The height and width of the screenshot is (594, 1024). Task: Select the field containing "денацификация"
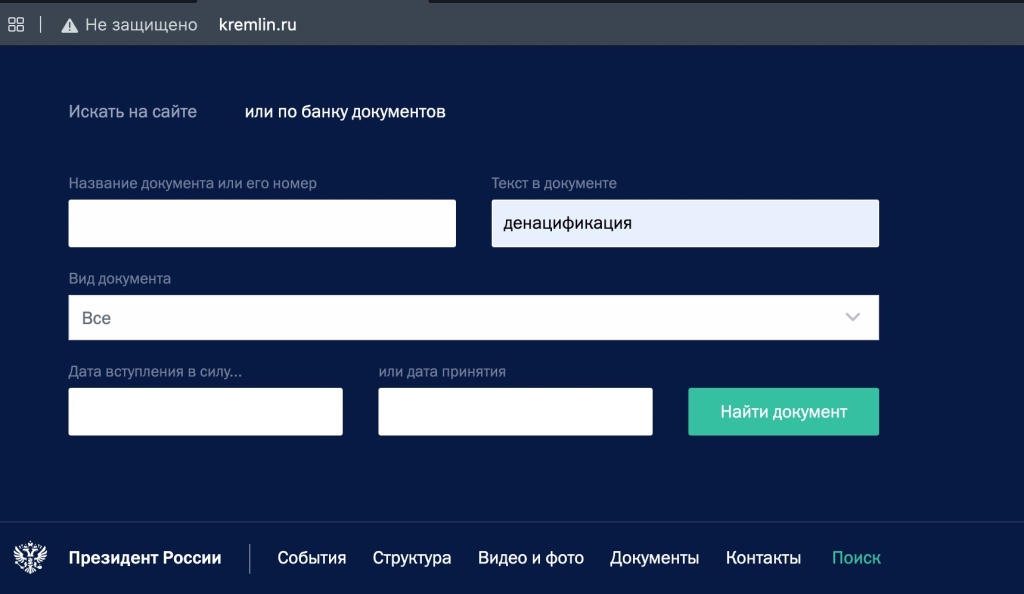(685, 223)
